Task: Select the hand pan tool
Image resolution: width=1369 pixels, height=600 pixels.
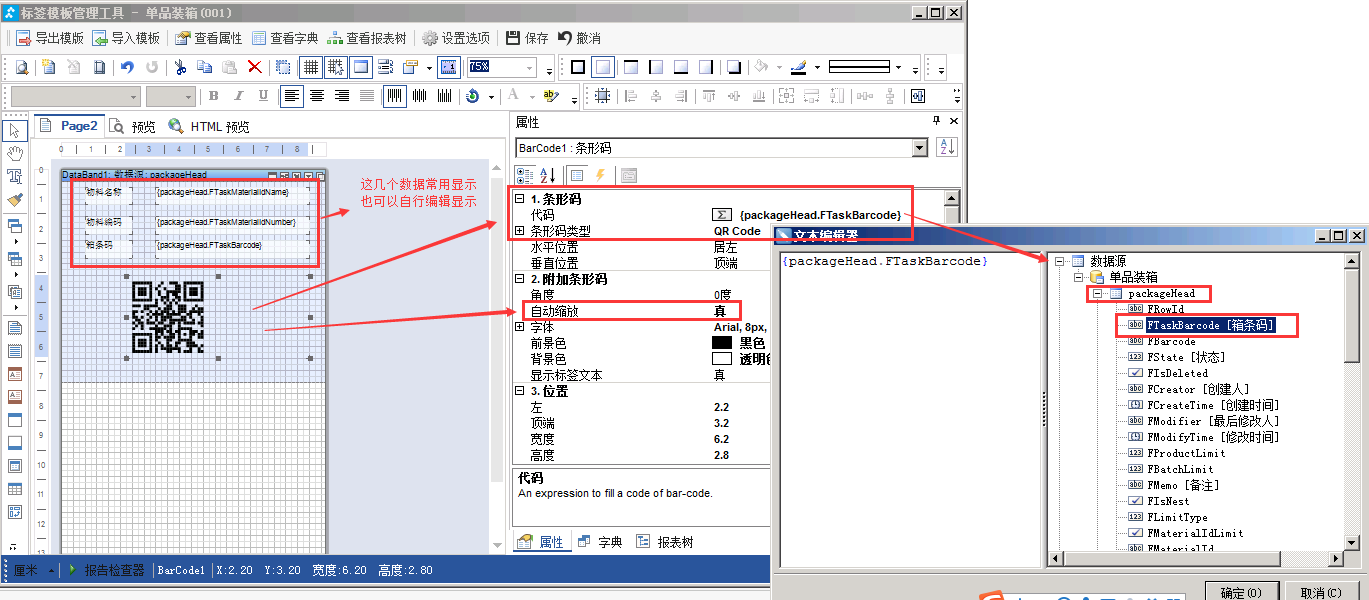Action: [15, 154]
